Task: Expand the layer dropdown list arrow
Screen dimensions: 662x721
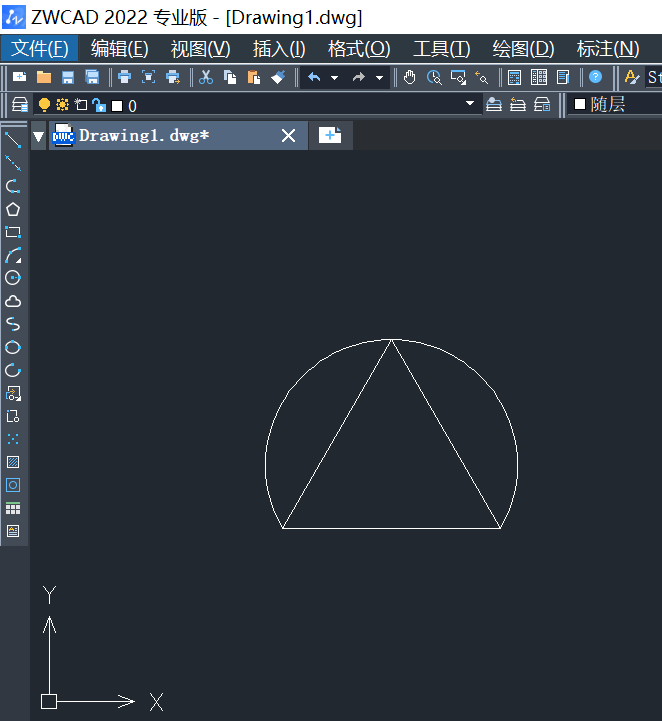Action: 470,103
